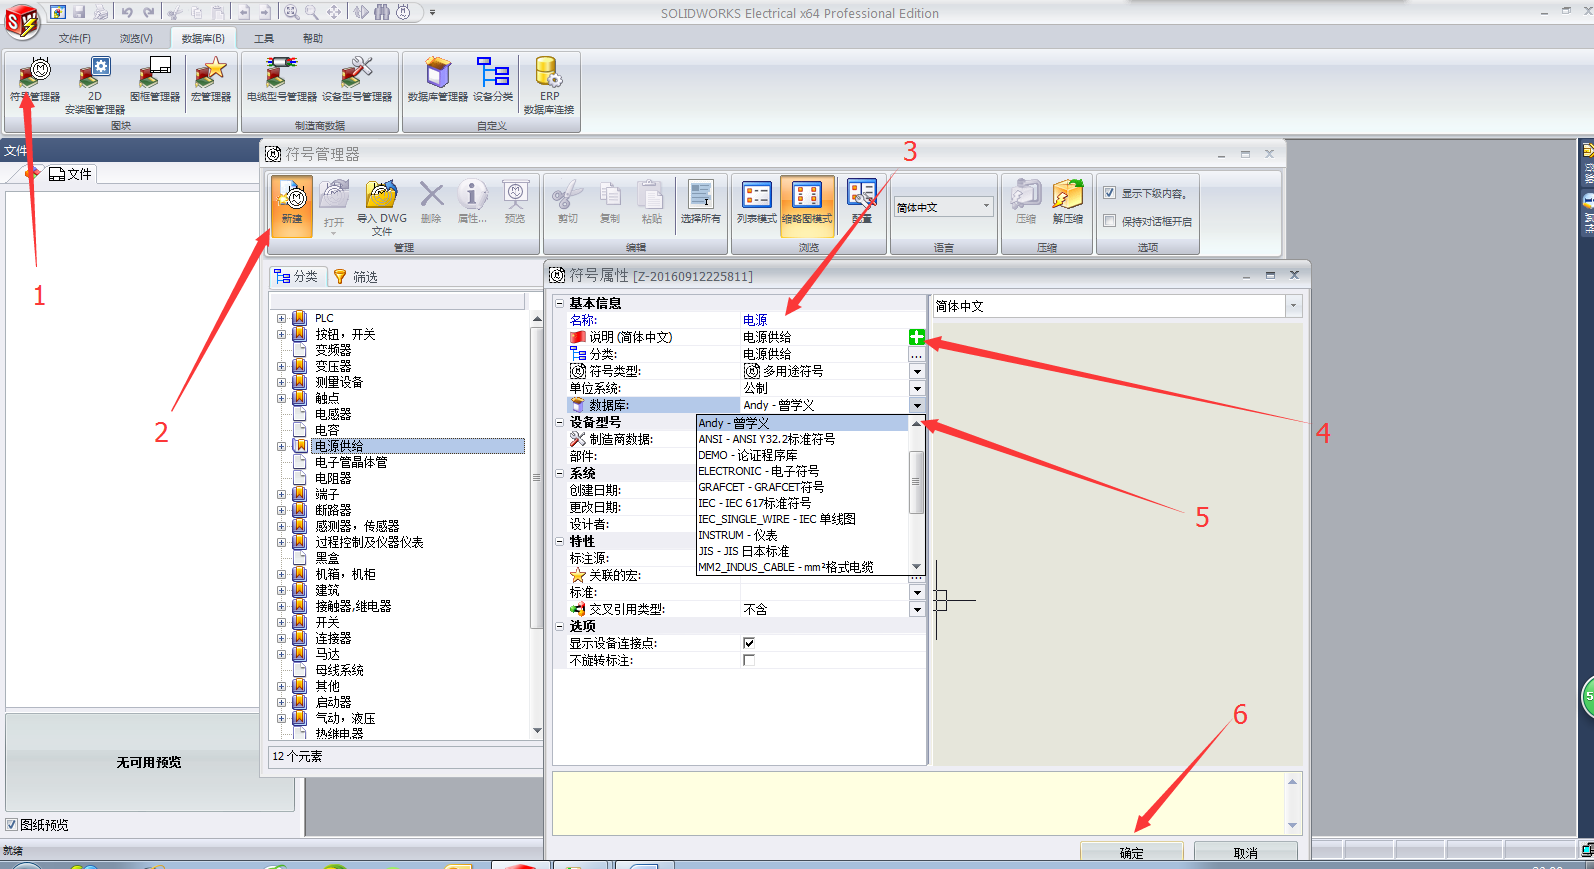1594x869 pixels.
Task: Click the ellipsis button on 分类 row
Action: pos(917,354)
